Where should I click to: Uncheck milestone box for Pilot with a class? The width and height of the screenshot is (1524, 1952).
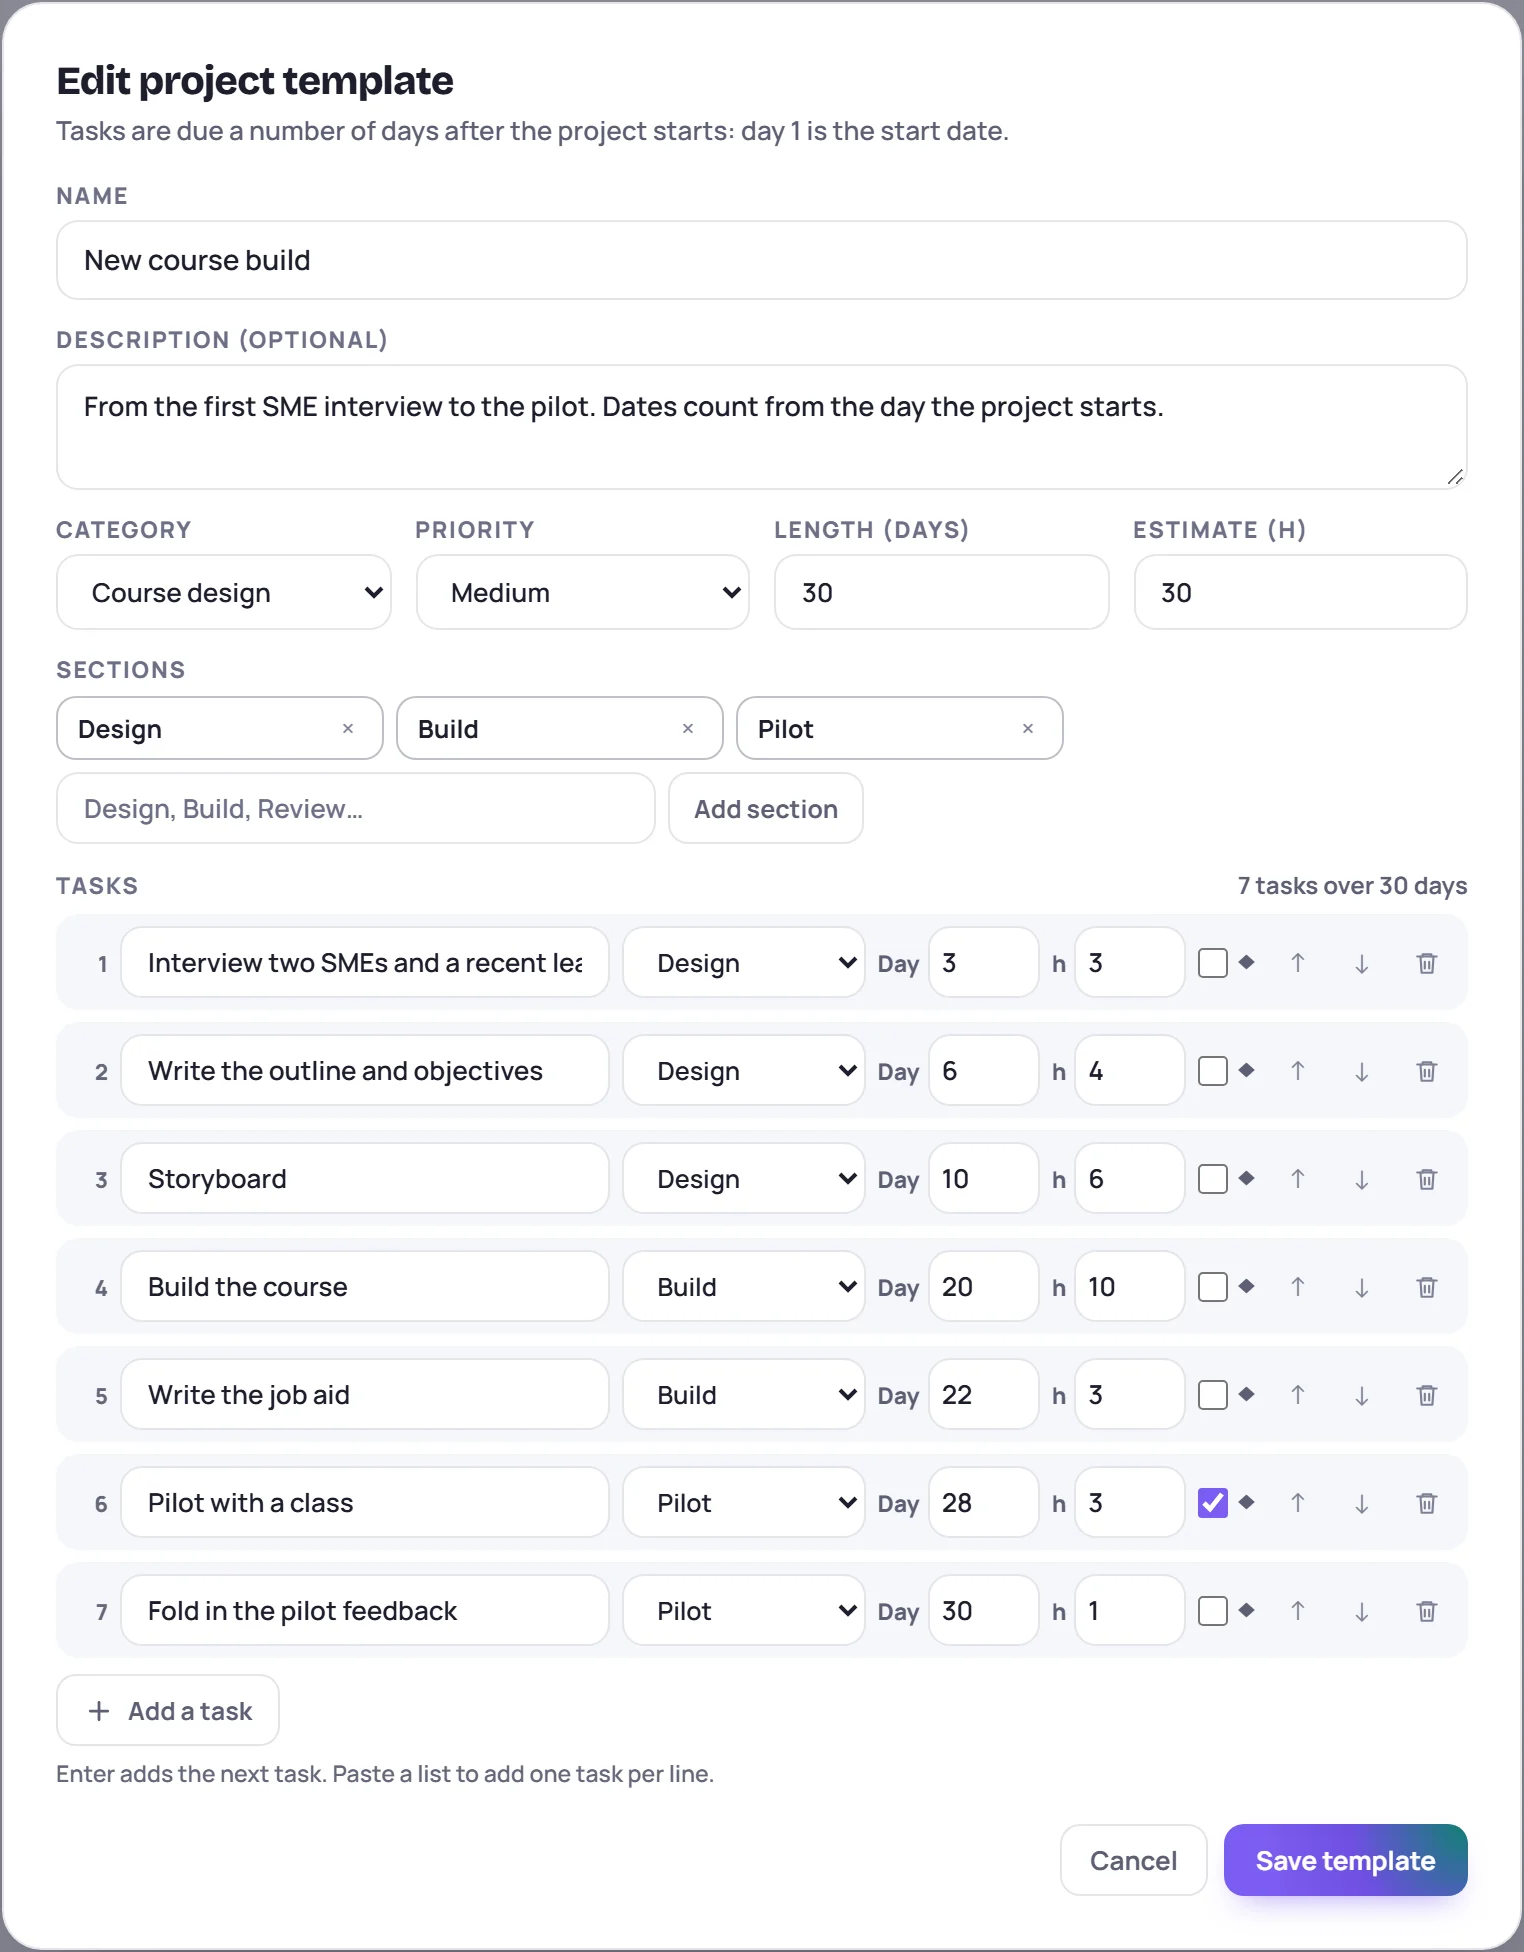pyautogui.click(x=1213, y=1503)
